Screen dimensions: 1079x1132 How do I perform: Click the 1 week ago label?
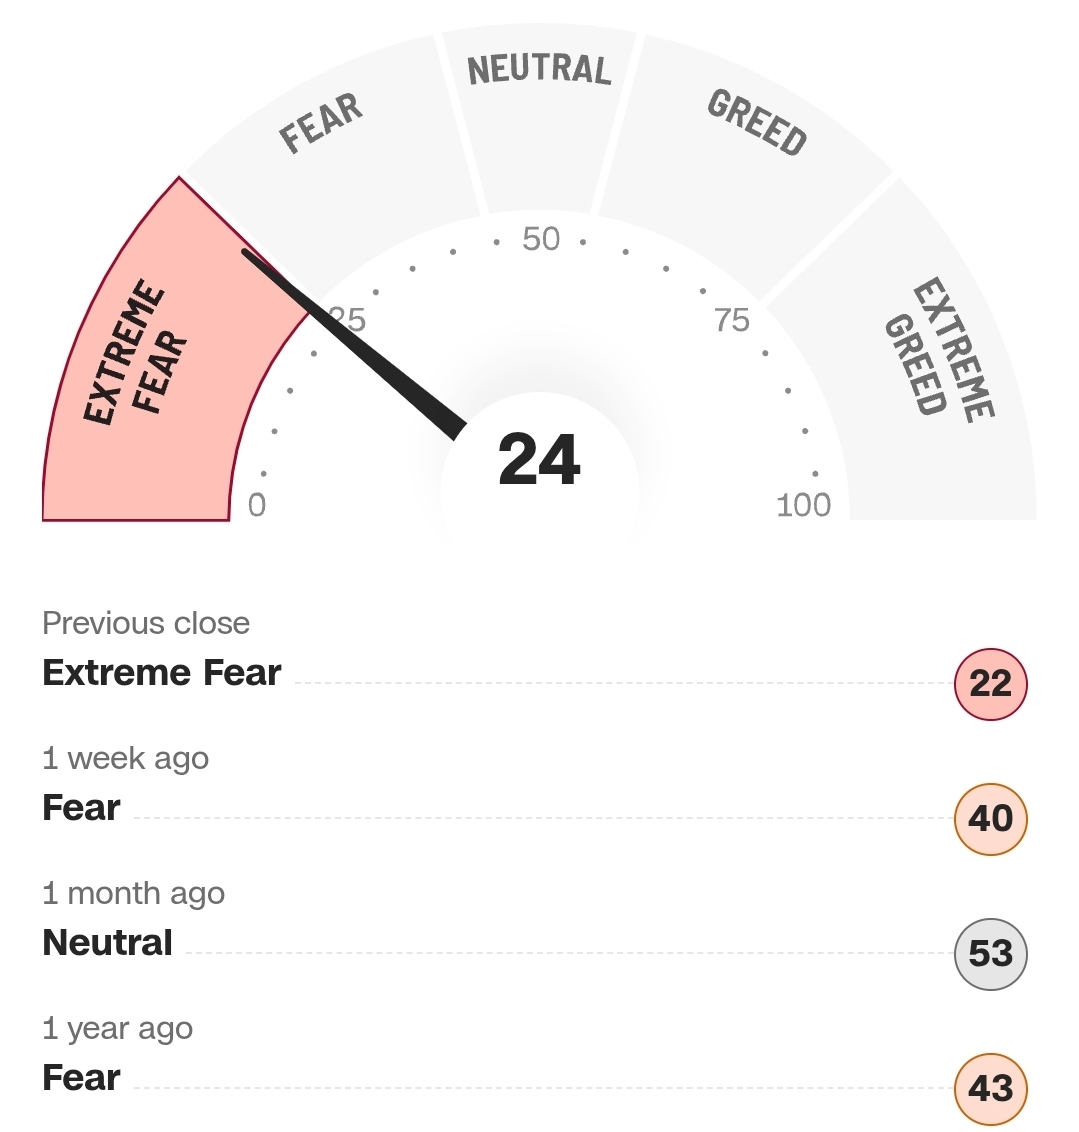[x=126, y=759]
